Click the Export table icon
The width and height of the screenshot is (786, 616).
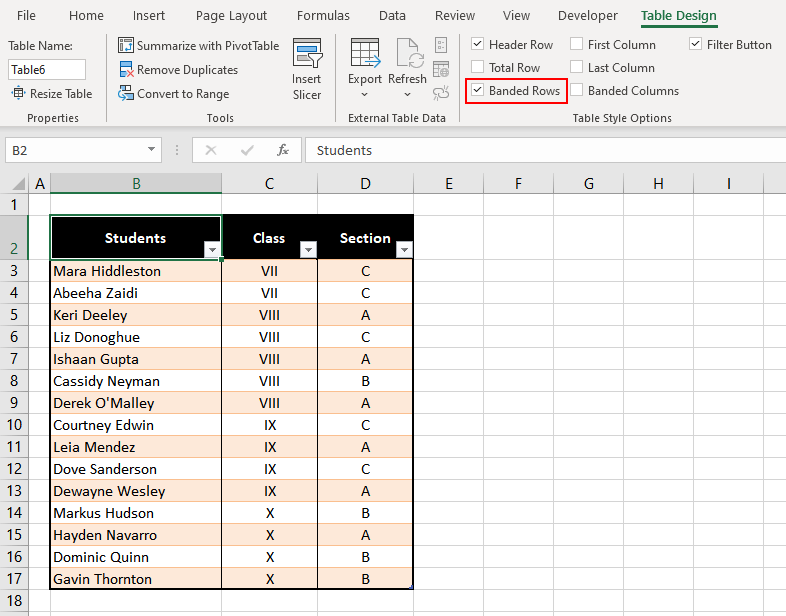(365, 53)
